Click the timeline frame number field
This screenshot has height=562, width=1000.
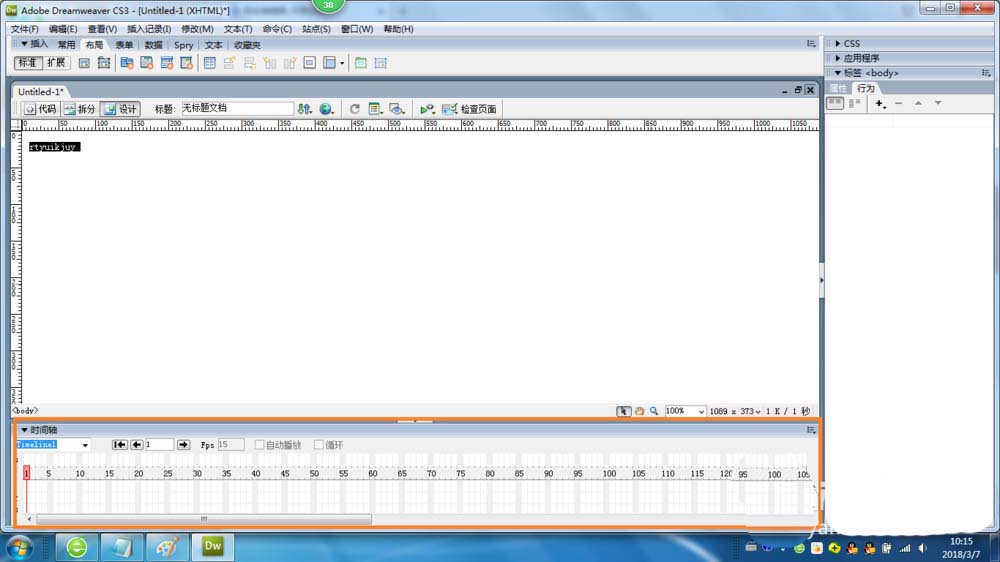(159, 445)
